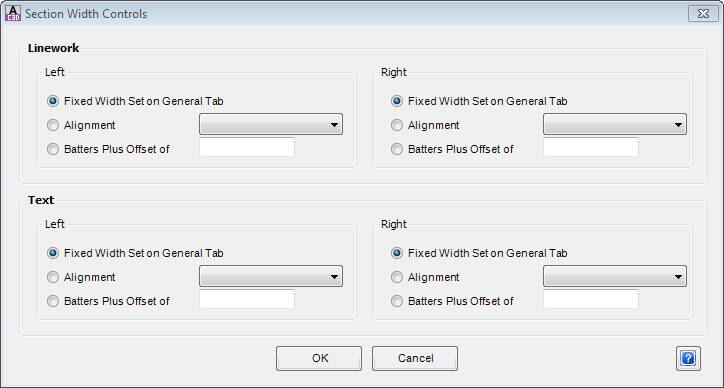Close the Section Width Controls dialog
Image resolution: width=724 pixels, height=388 pixels.
click(703, 13)
